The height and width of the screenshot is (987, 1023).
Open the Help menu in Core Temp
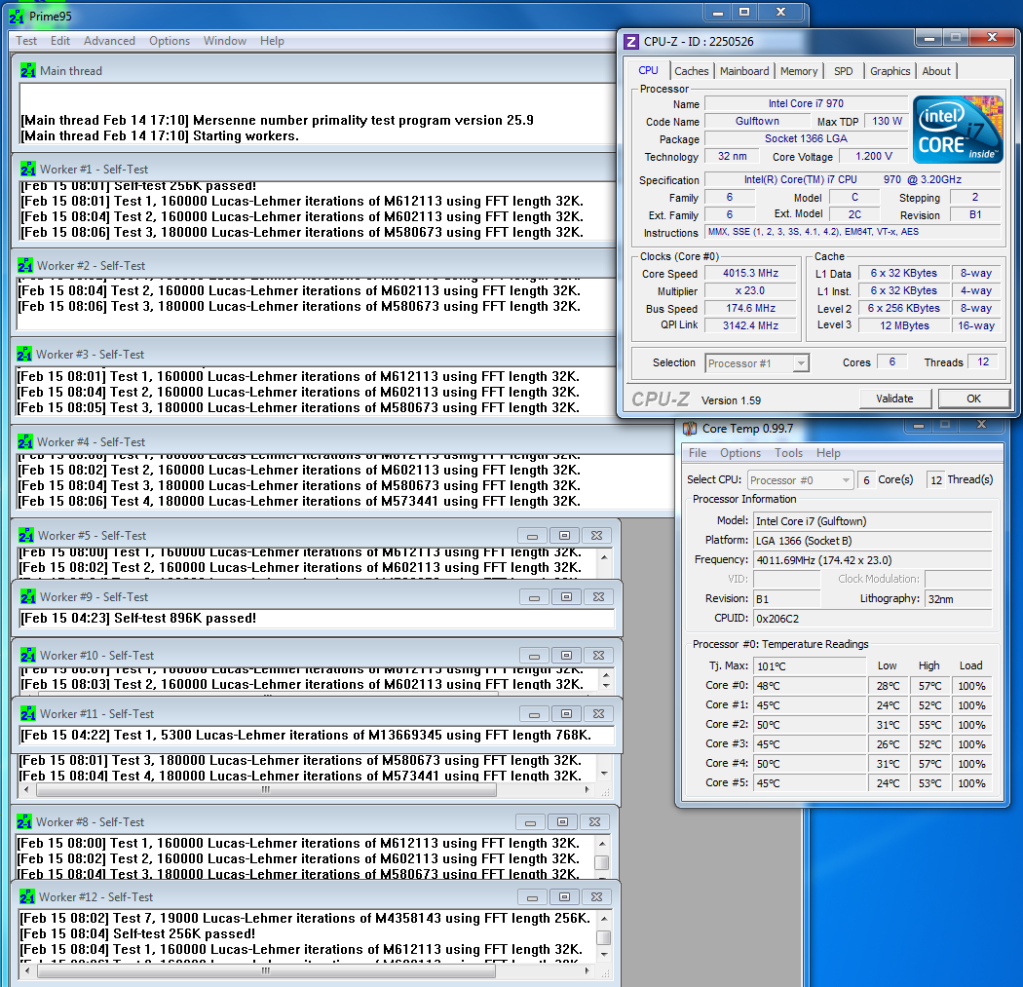pos(829,453)
